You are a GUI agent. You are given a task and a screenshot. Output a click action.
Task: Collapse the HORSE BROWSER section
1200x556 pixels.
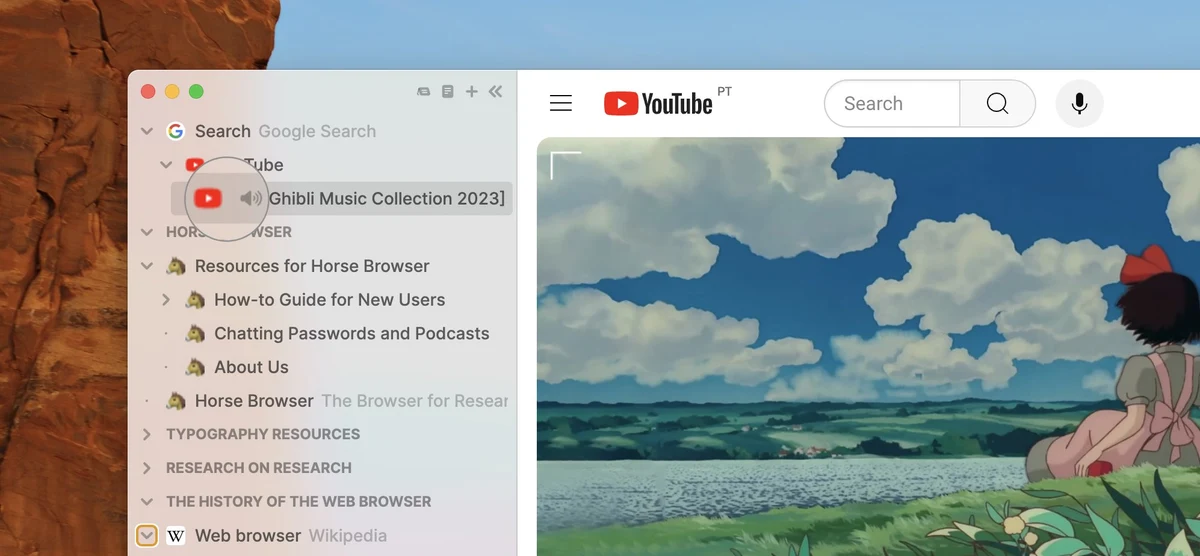pyautogui.click(x=147, y=232)
